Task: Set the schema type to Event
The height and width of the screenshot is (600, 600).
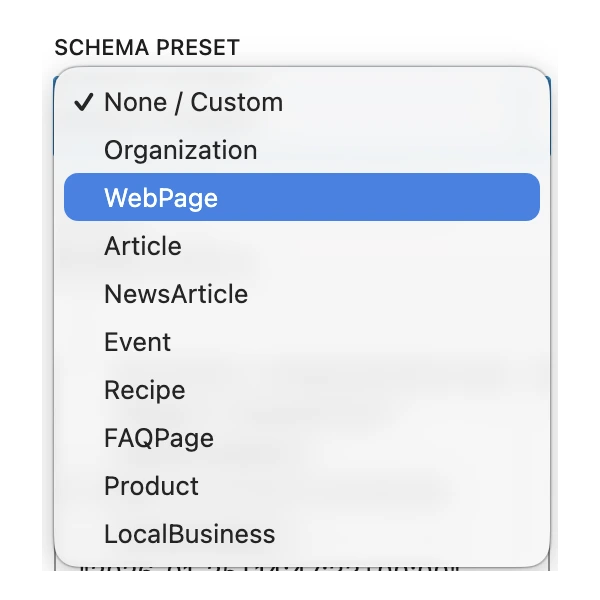Action: coord(138,342)
